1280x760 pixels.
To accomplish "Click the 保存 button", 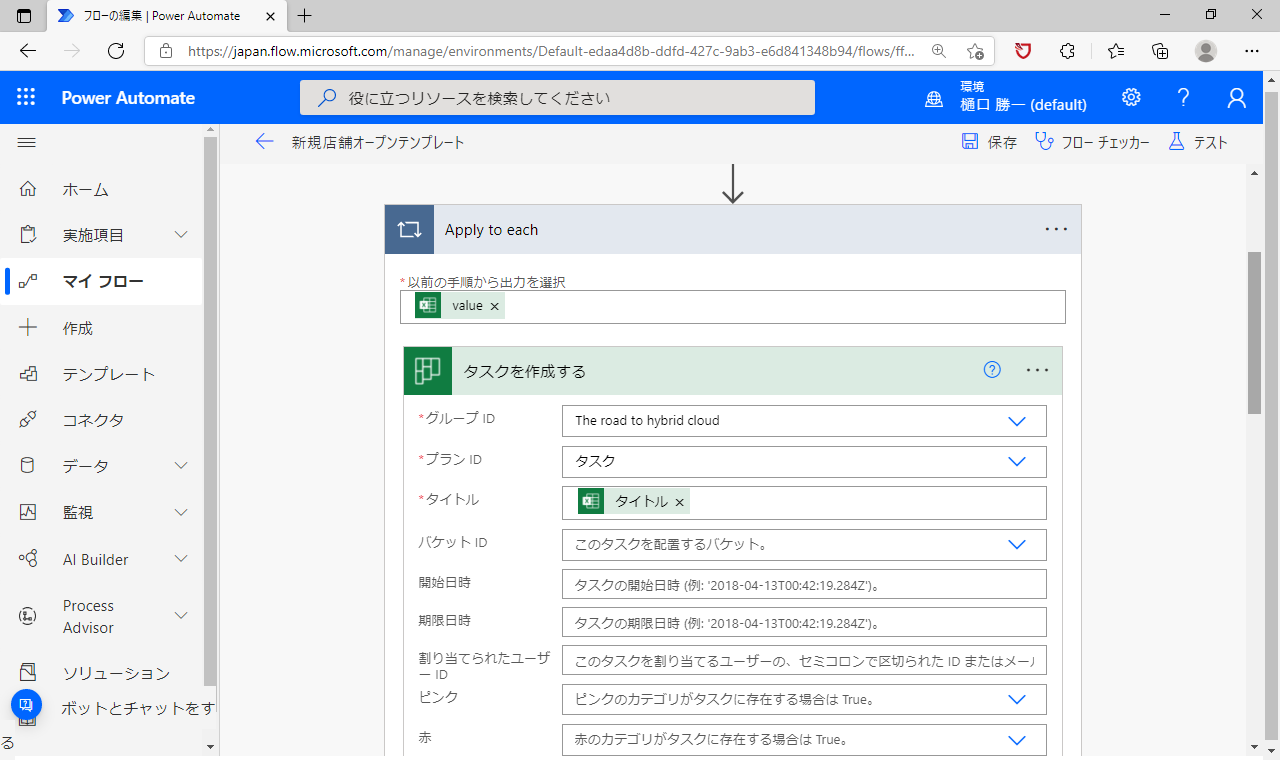I will (x=990, y=142).
